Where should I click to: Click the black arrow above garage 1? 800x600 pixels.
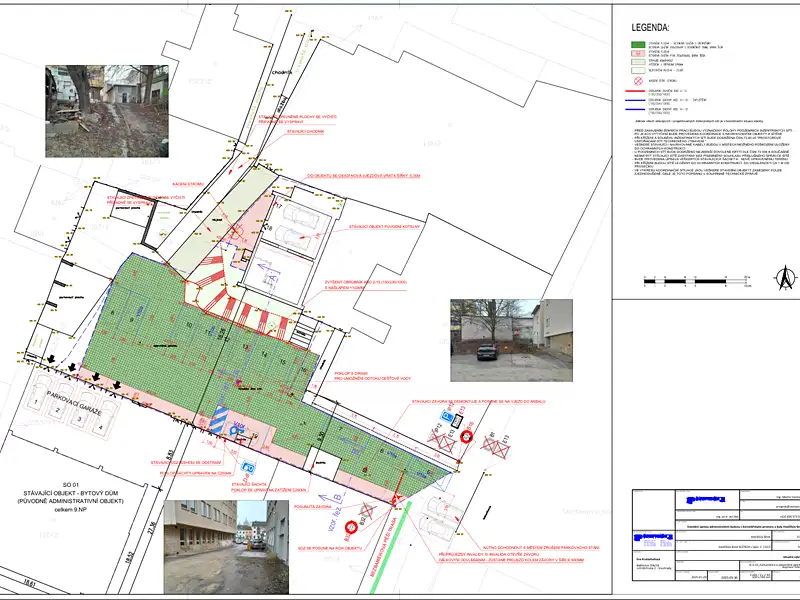pos(51,360)
